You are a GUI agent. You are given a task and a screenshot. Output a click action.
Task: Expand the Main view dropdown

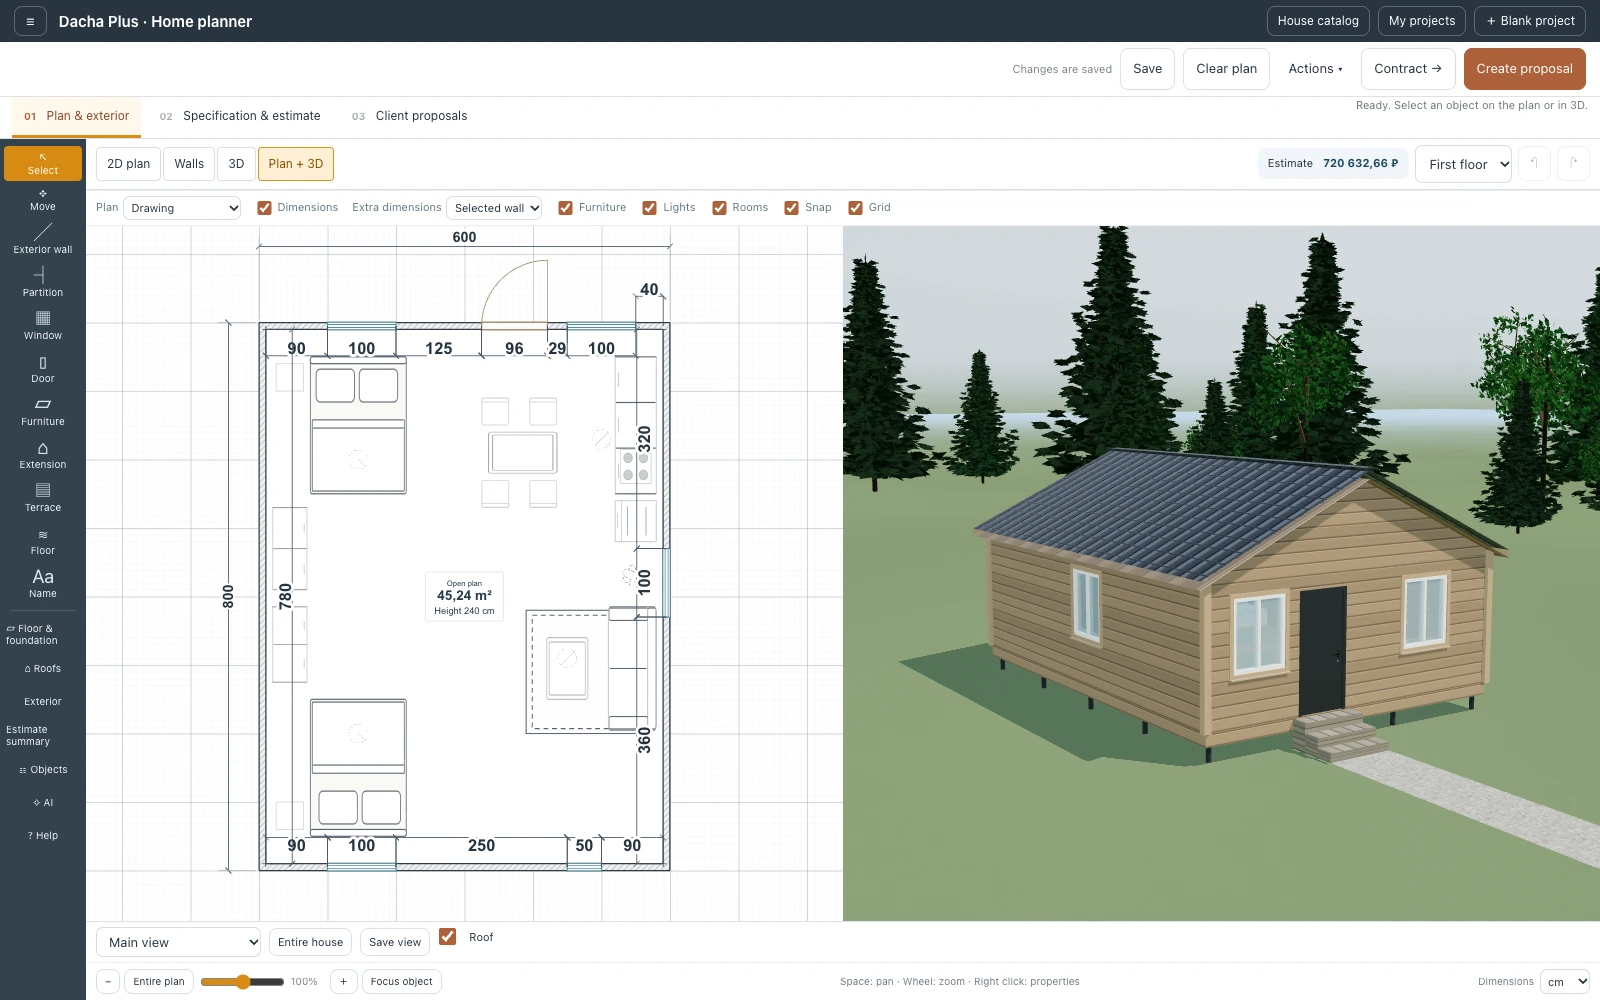point(178,942)
